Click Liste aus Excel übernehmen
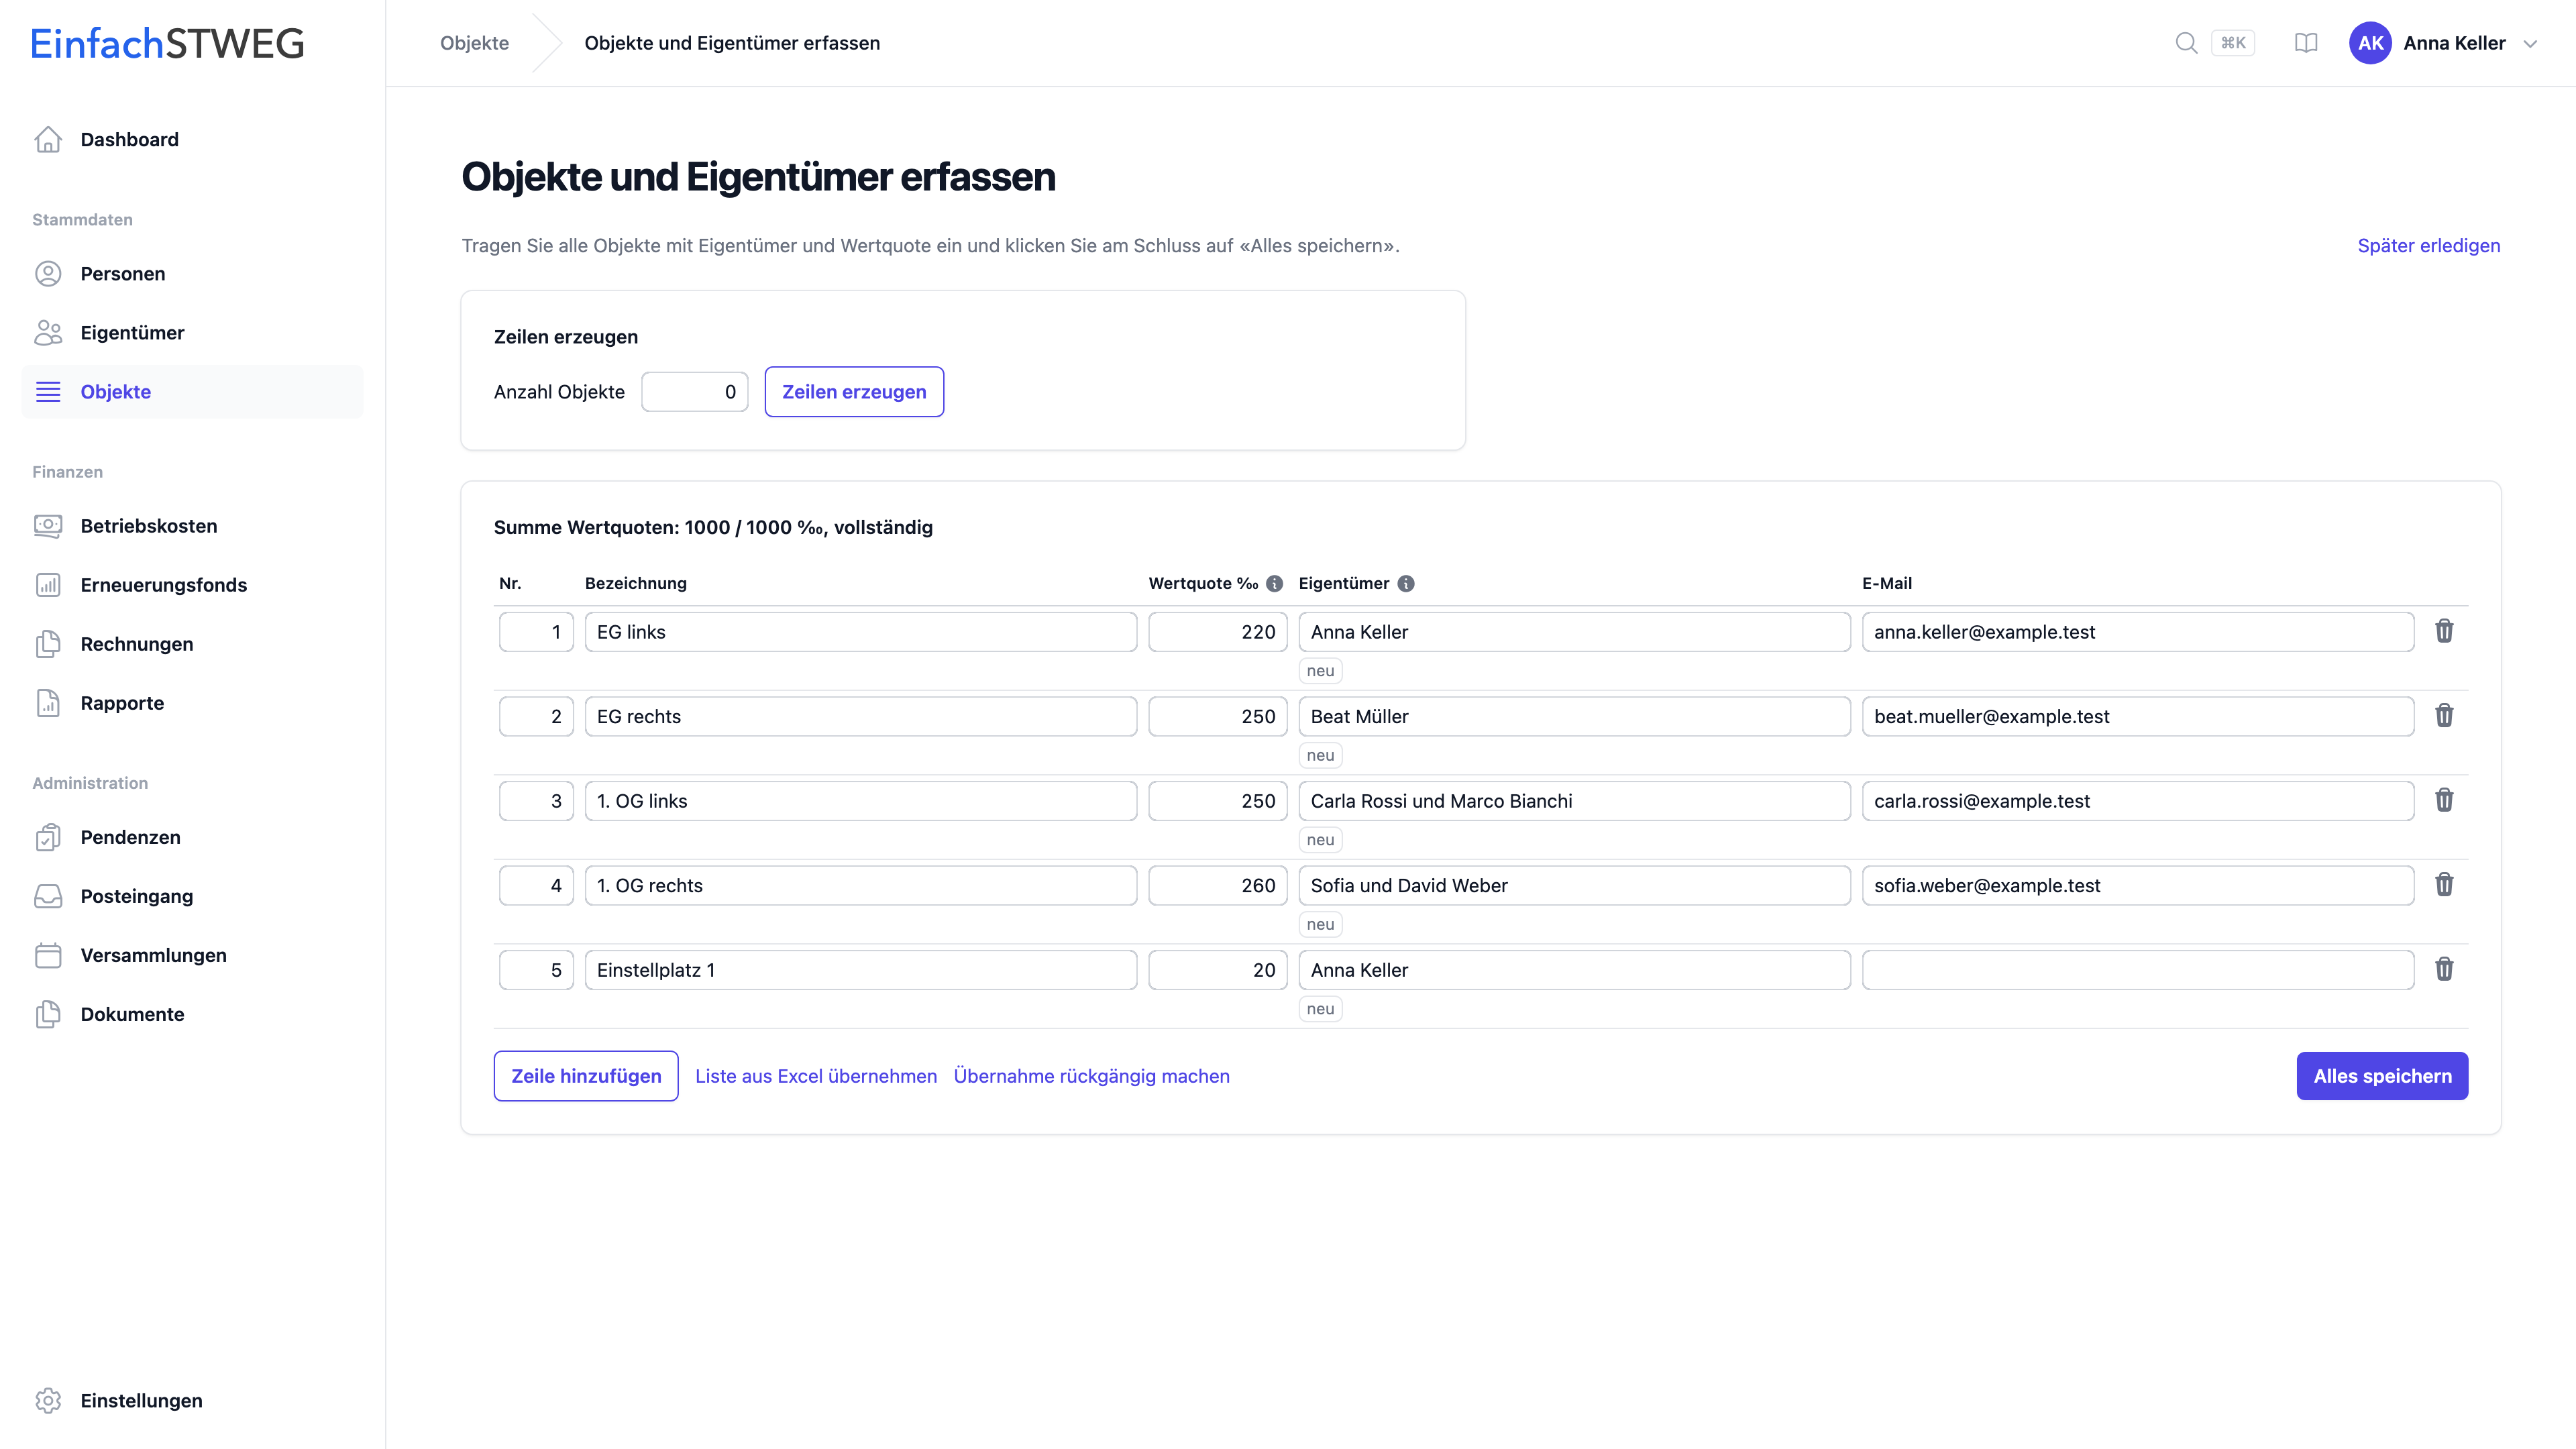 coord(816,1076)
